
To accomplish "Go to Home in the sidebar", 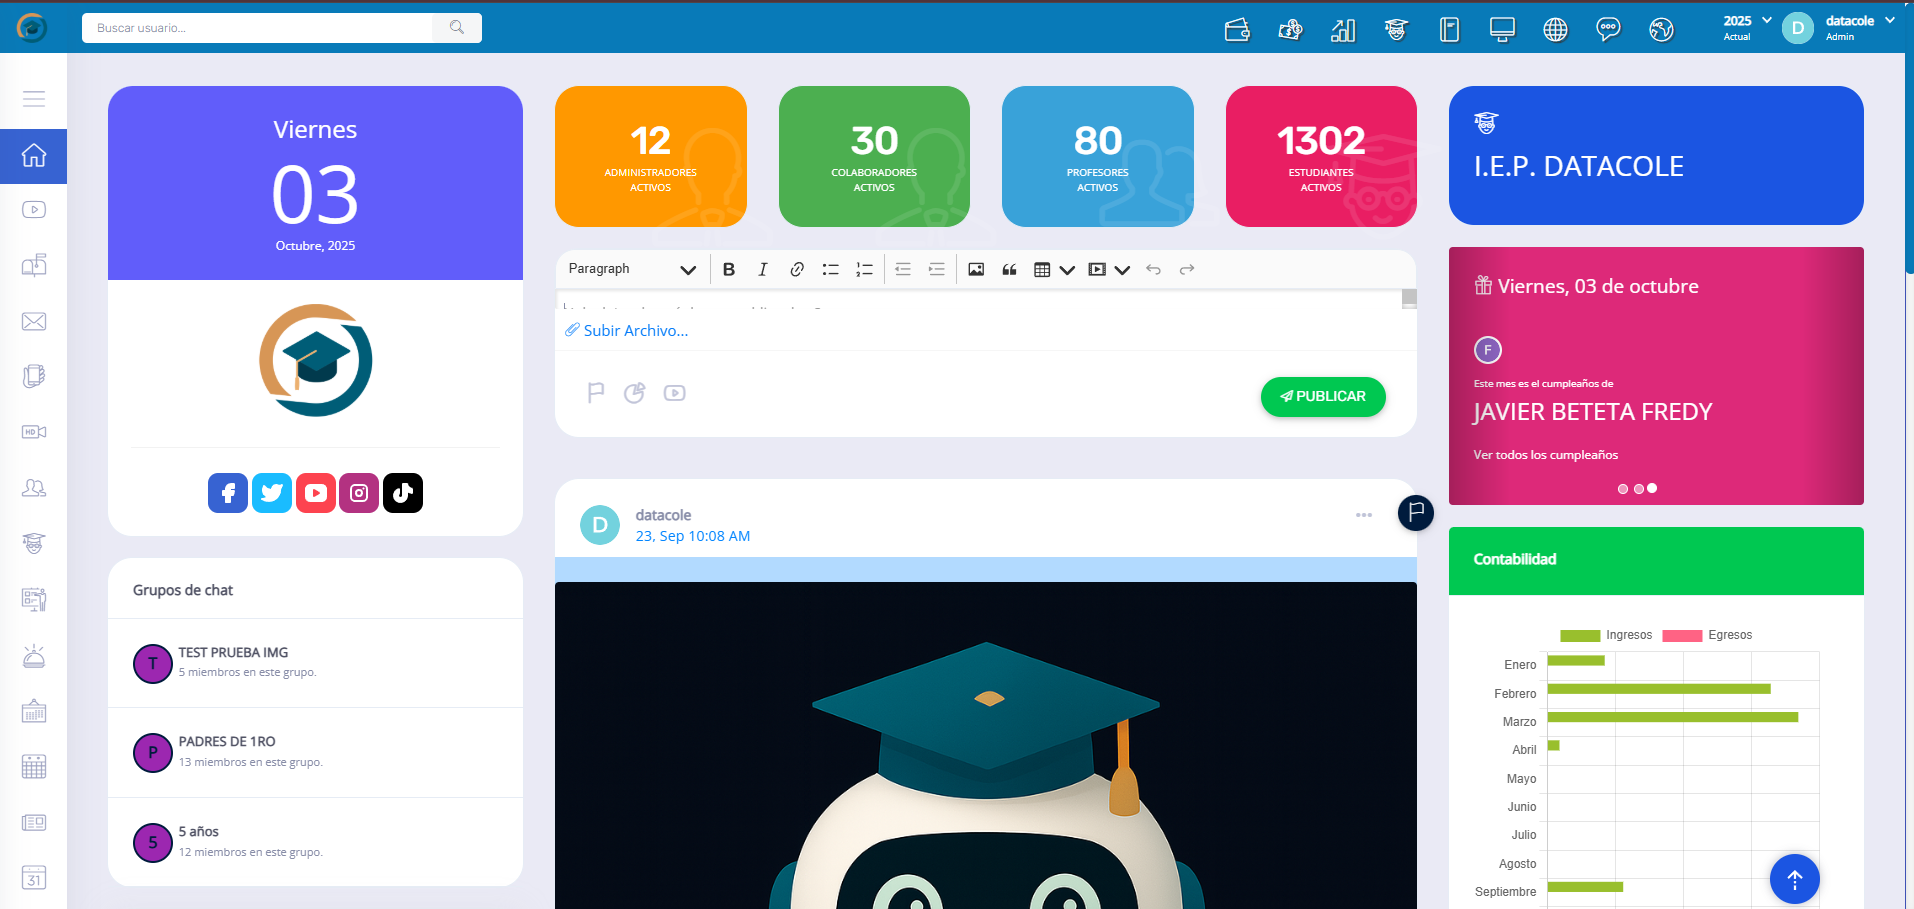I will pyautogui.click(x=34, y=156).
